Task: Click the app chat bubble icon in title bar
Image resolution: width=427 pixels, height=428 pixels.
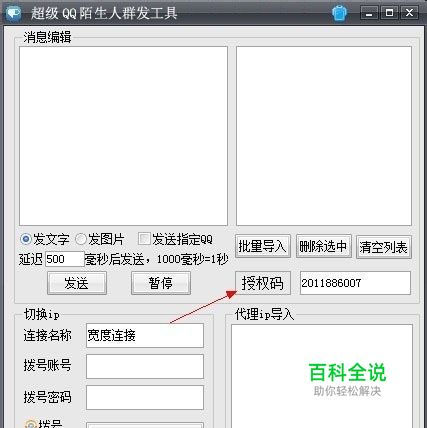Action: click(14, 13)
